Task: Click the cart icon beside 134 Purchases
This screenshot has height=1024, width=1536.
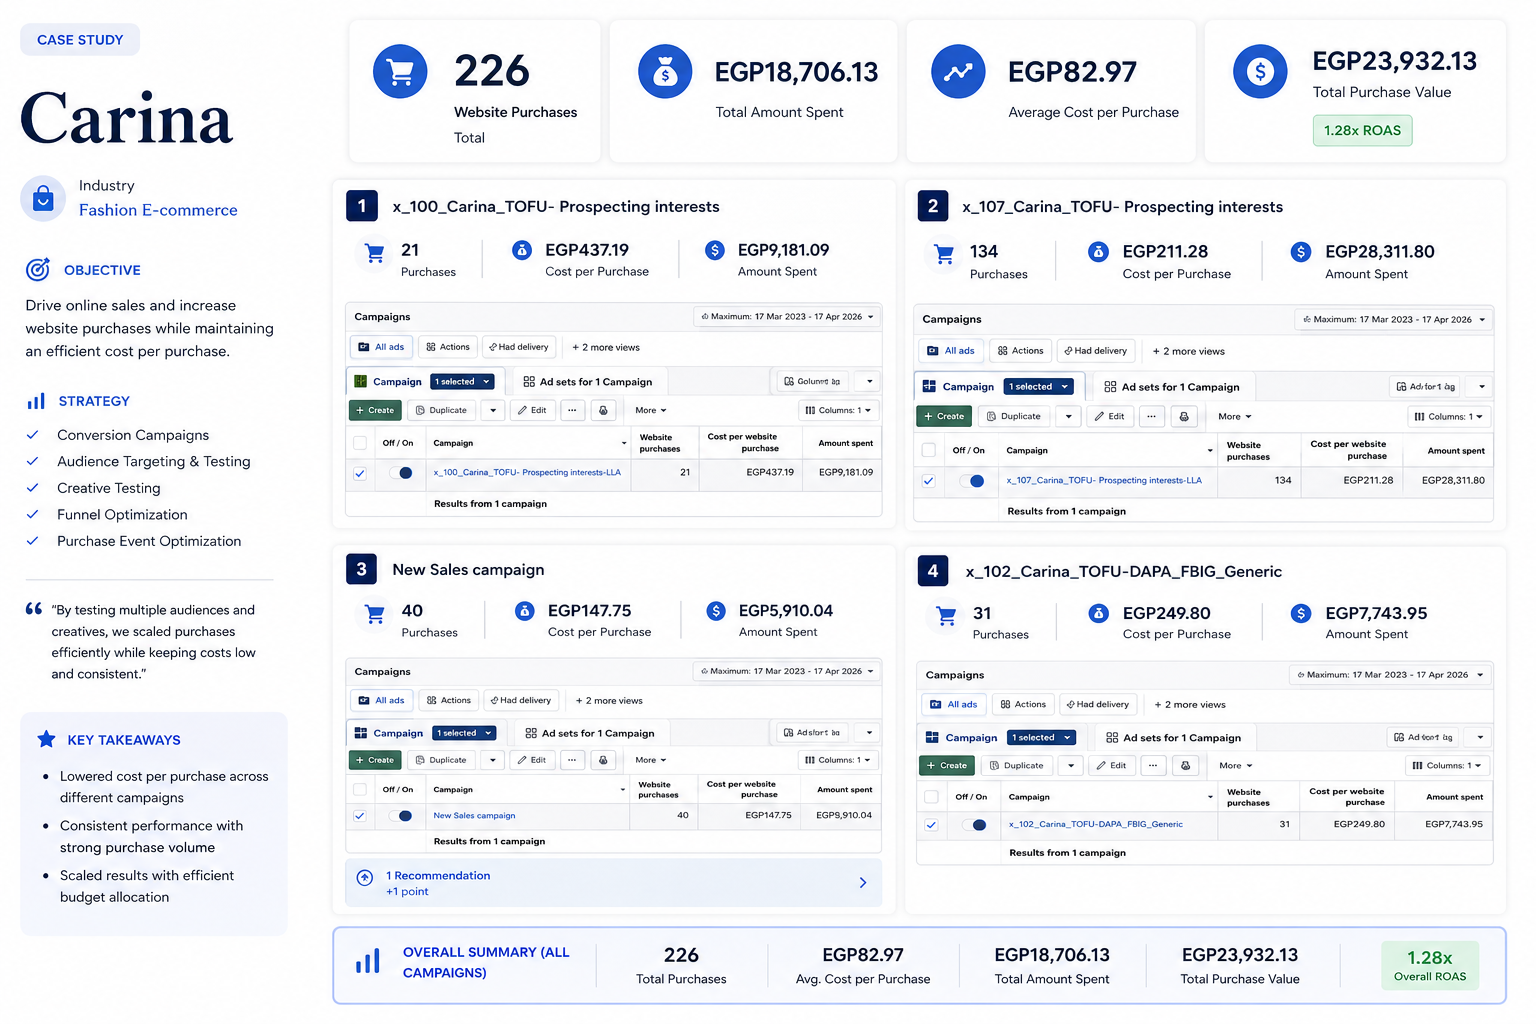Action: pos(944,255)
